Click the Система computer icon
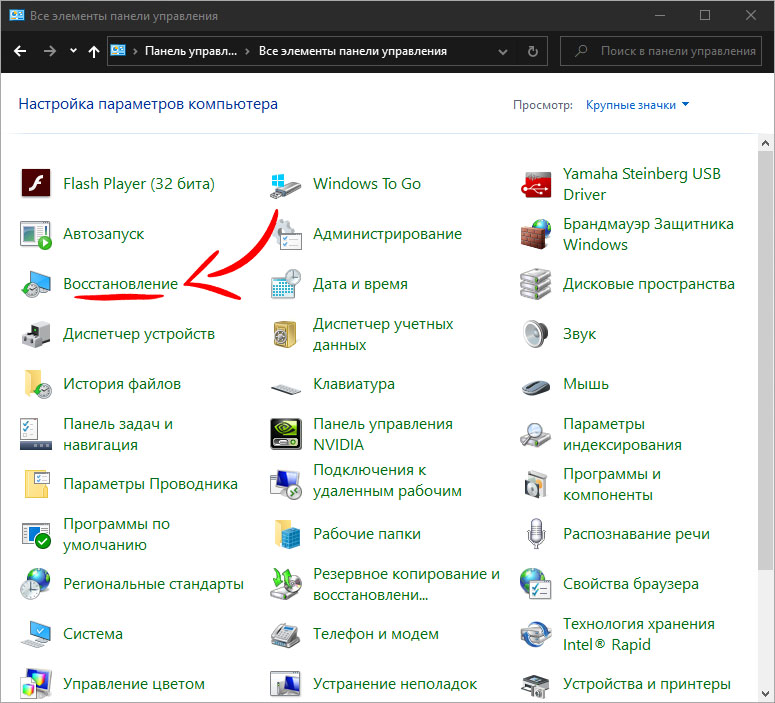This screenshot has width=775, height=703. point(36,634)
